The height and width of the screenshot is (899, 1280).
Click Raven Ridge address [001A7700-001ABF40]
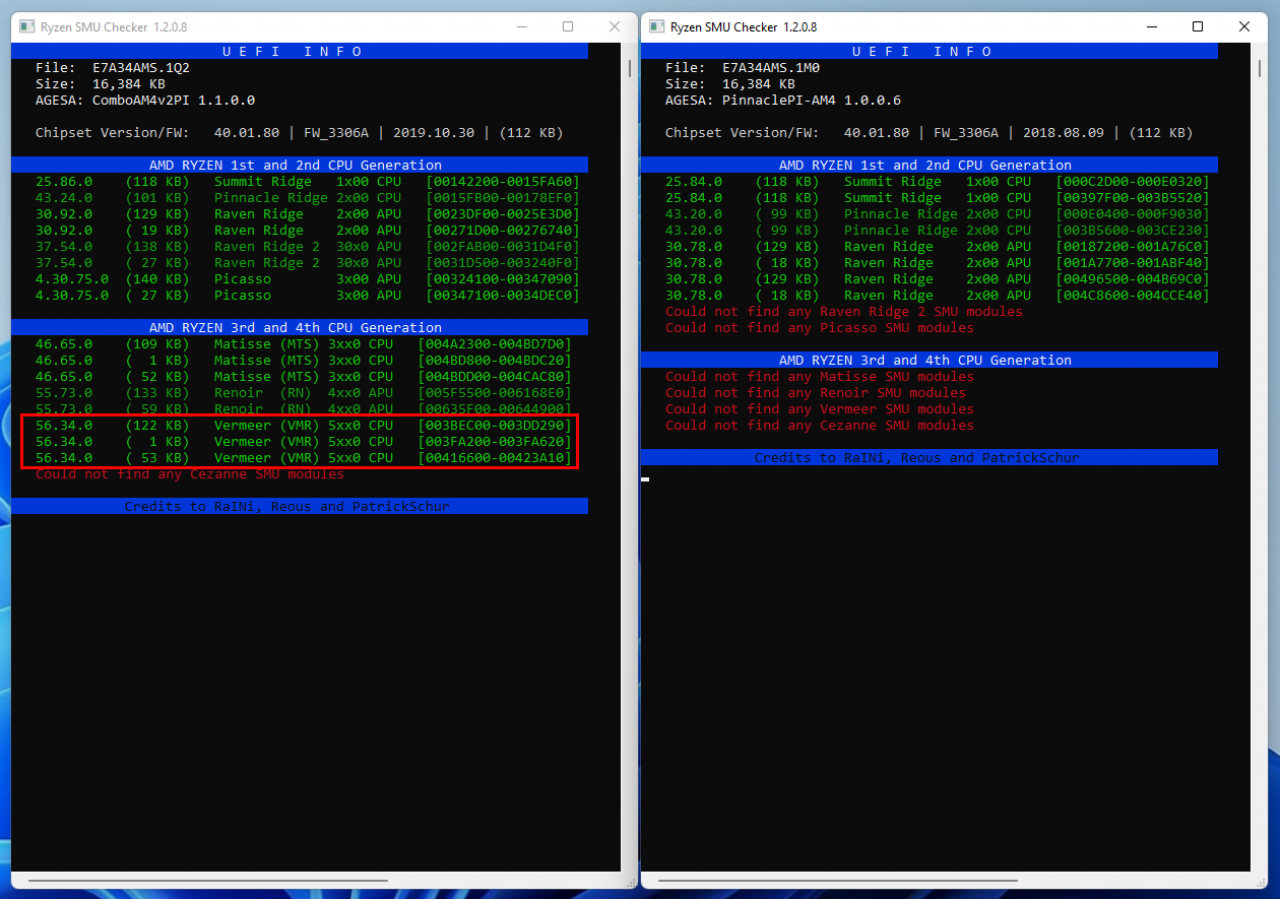click(x=1133, y=263)
